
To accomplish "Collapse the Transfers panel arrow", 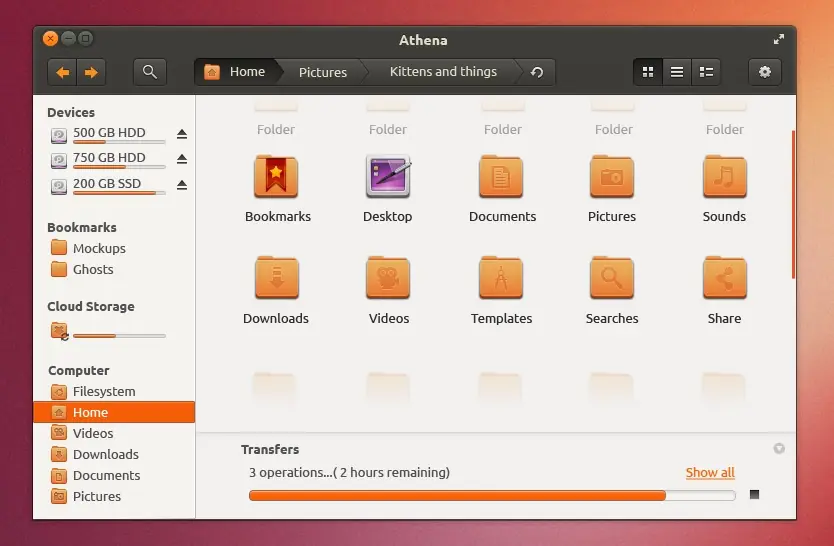I will (779, 449).
